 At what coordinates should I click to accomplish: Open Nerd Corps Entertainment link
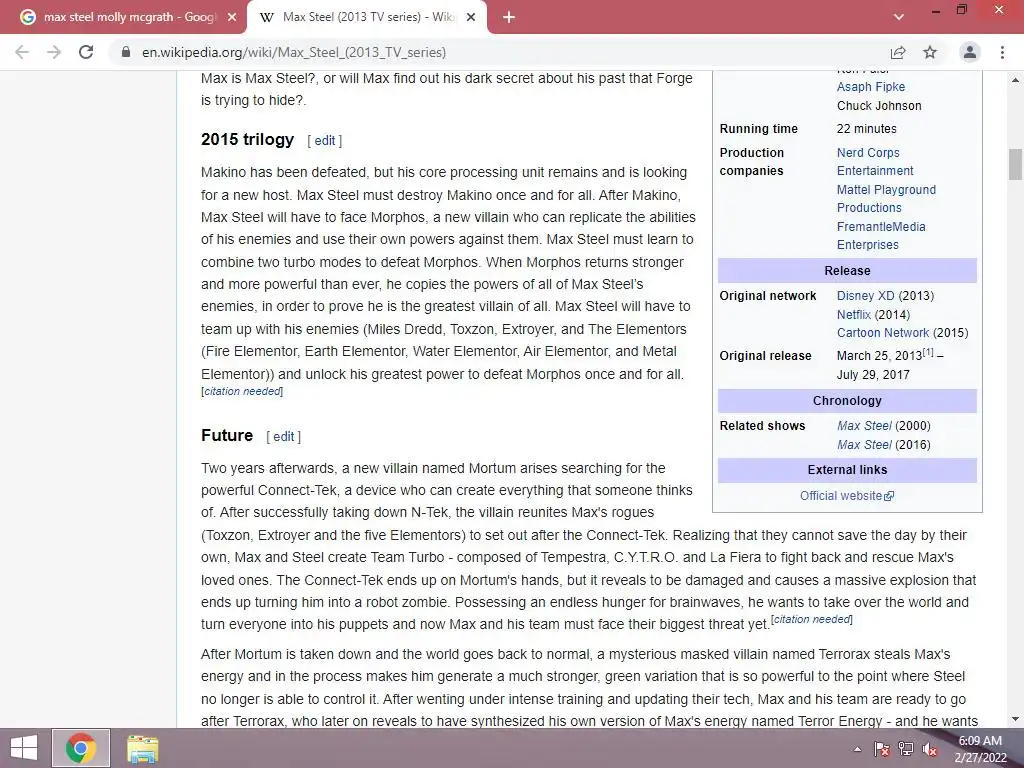[x=875, y=161]
